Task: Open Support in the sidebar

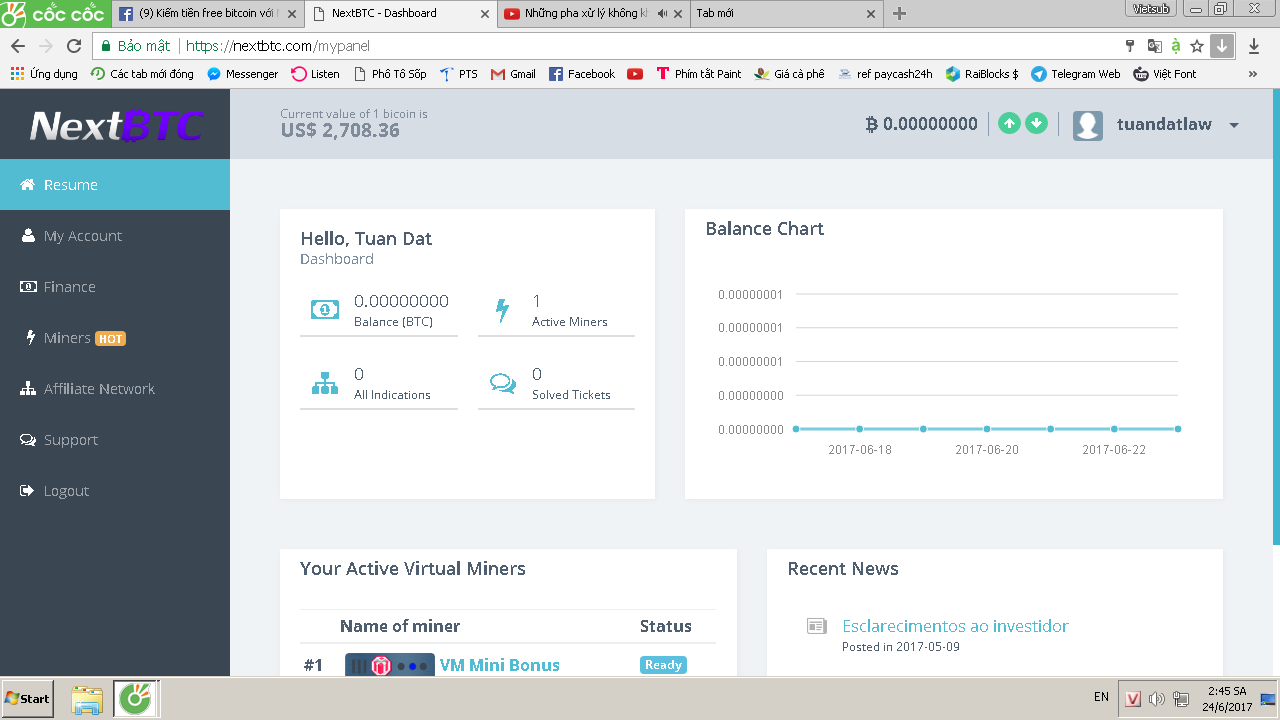Action: [x=115, y=440]
